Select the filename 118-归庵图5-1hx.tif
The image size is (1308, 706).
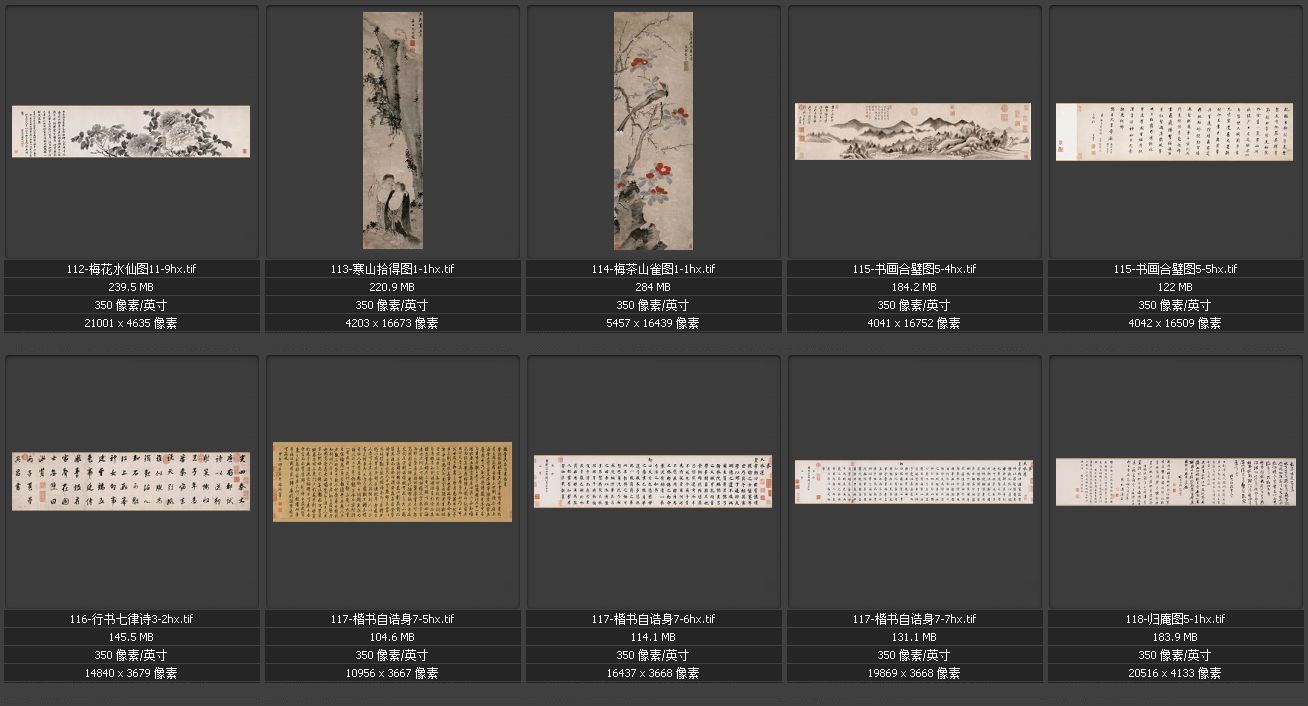pyautogui.click(x=1174, y=619)
